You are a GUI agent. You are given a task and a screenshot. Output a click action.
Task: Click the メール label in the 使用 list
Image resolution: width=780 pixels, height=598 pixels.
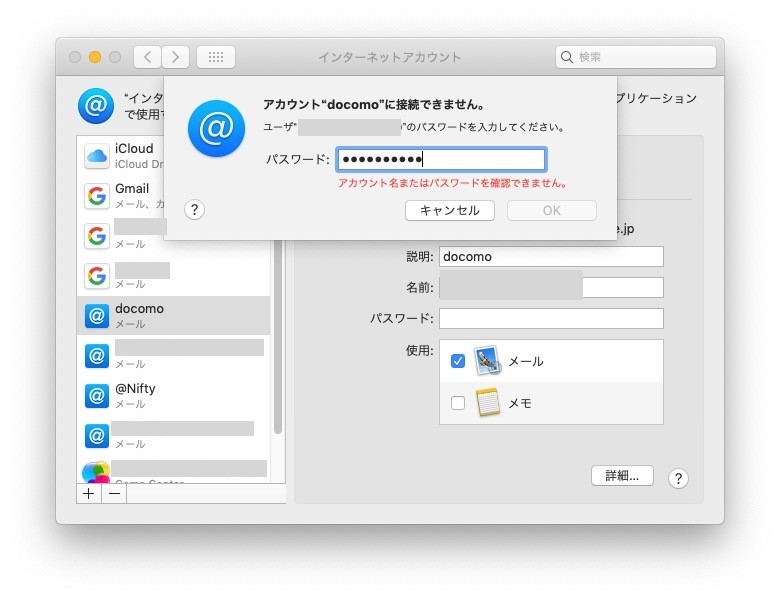tap(526, 362)
